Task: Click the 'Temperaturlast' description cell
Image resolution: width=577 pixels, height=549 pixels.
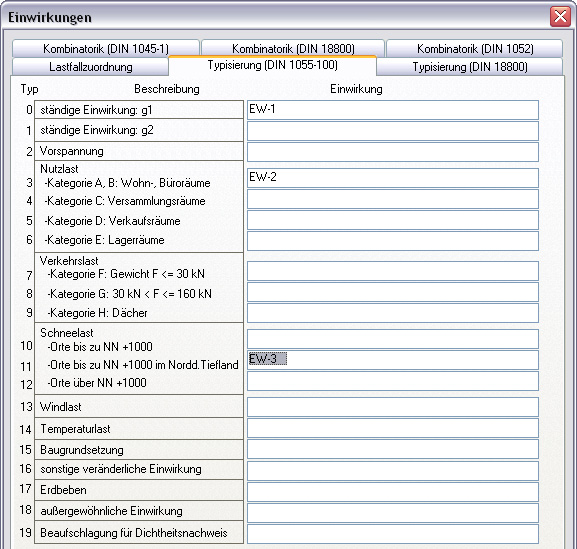Action: pyautogui.click(x=139, y=429)
